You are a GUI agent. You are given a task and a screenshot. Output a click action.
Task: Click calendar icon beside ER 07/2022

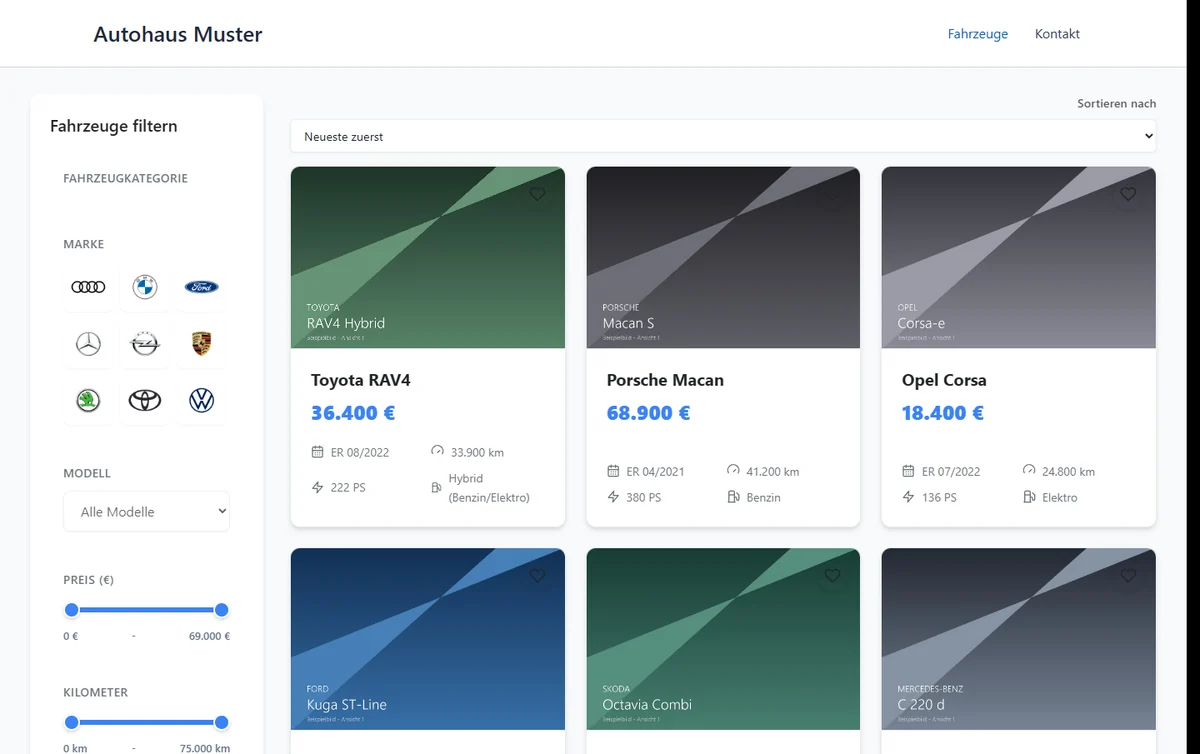tap(909, 471)
